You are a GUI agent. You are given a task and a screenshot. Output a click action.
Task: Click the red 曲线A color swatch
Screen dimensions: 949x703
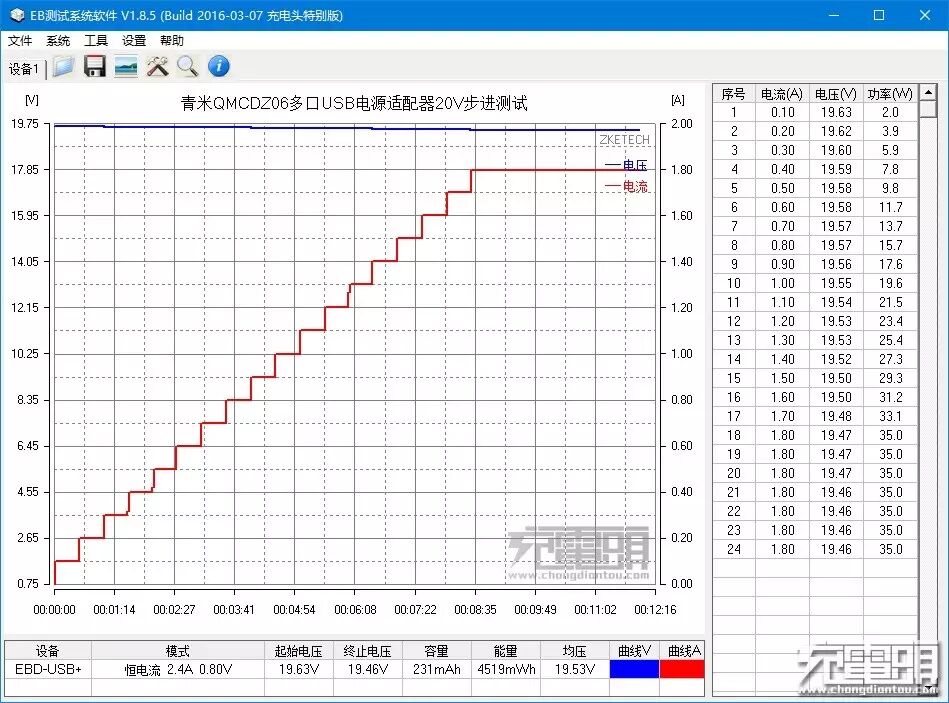(x=682, y=669)
